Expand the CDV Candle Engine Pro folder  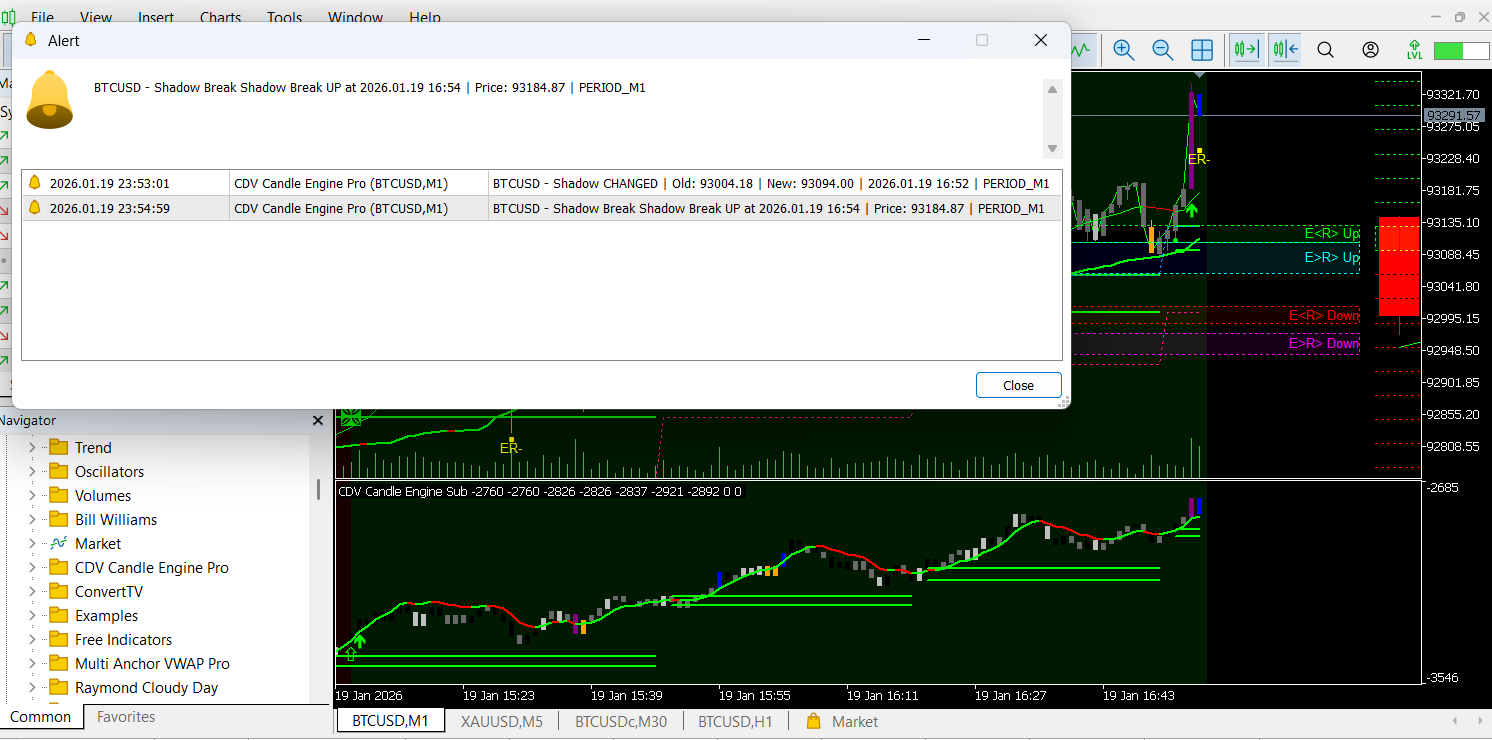[32, 567]
